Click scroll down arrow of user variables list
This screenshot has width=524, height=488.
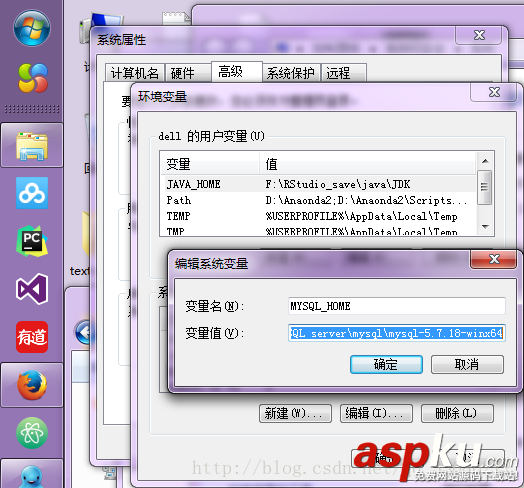[x=485, y=227]
